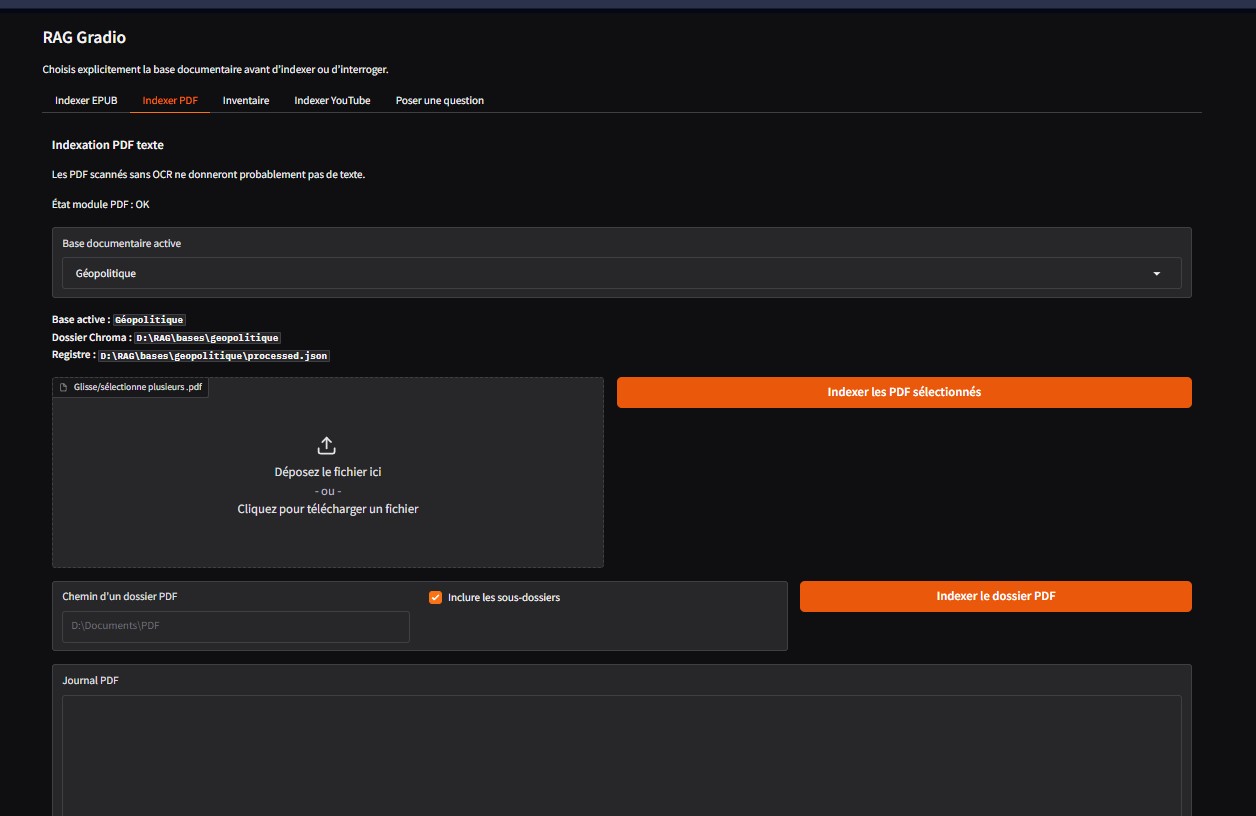The height and width of the screenshot is (816, 1256).
Task: Switch to the "Indexer EPUB" tab
Action: (86, 100)
